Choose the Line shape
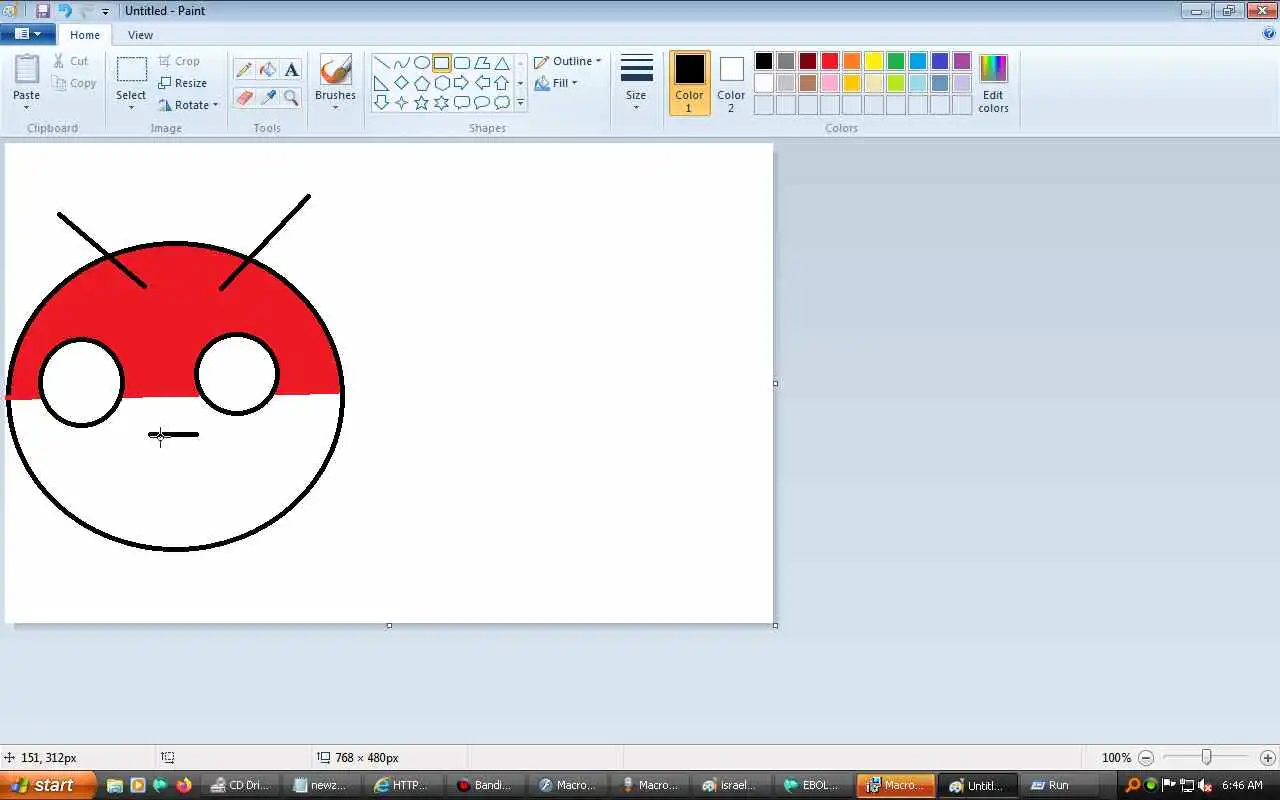 [381, 63]
